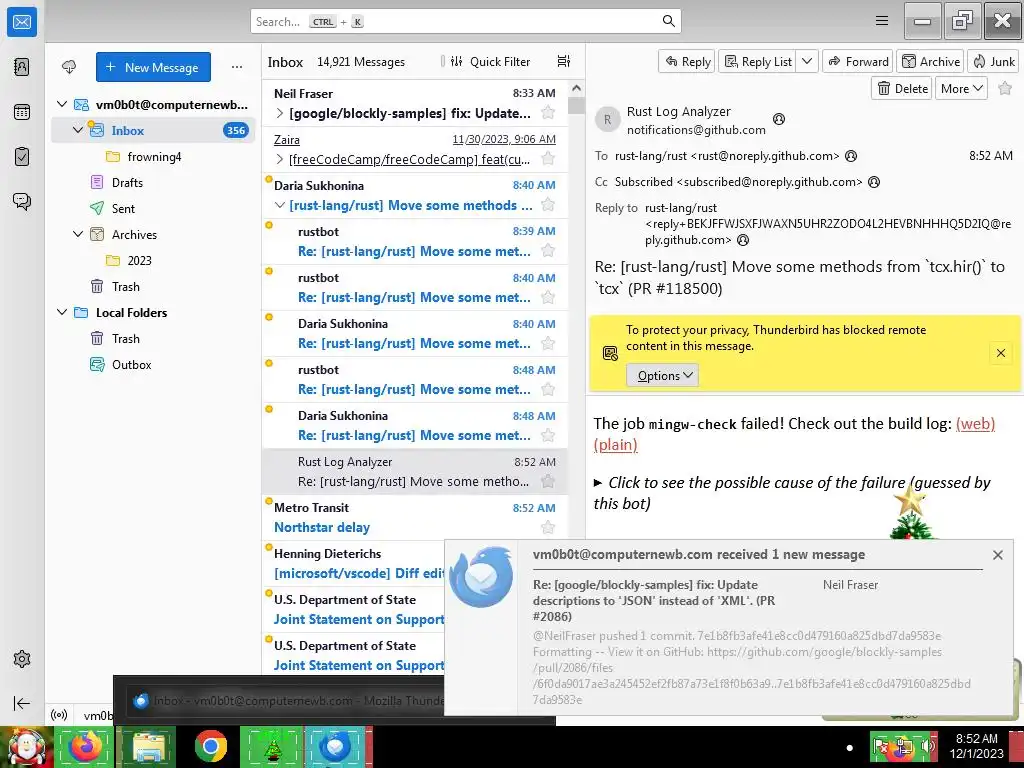Select Trash under Local Folders
The width and height of the screenshot is (1024, 768).
pos(125,338)
